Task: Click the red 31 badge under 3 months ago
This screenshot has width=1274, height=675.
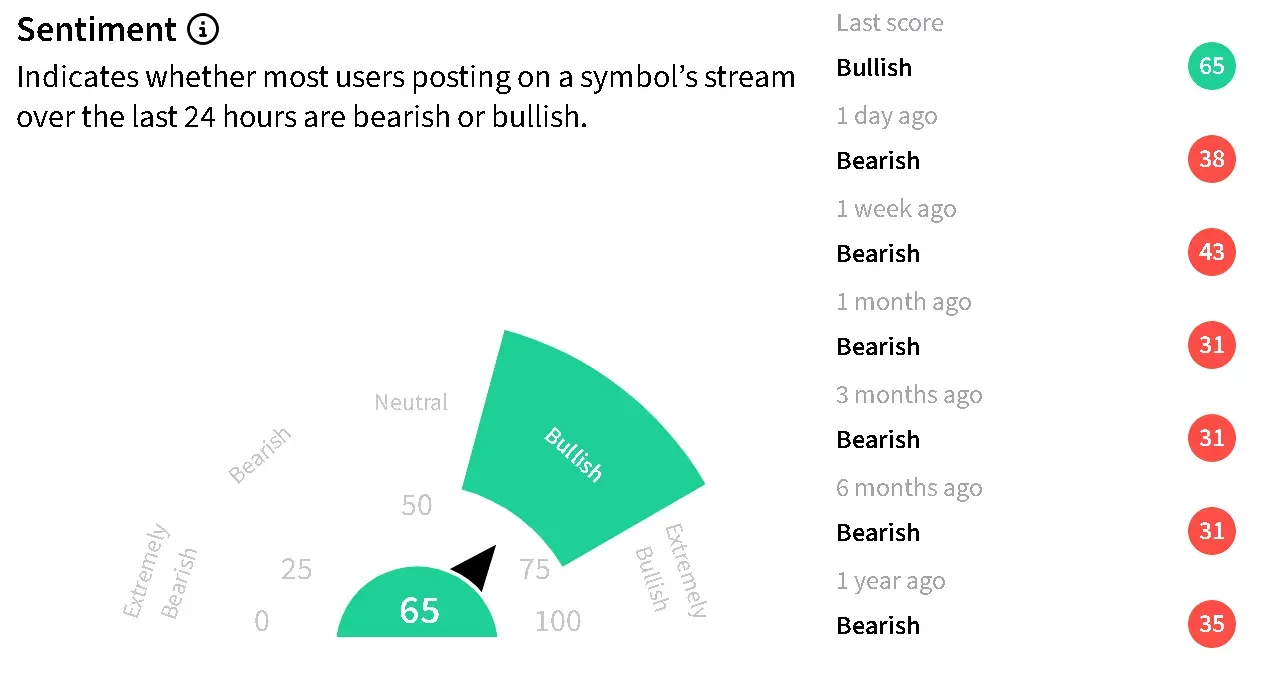Action: coord(1211,438)
